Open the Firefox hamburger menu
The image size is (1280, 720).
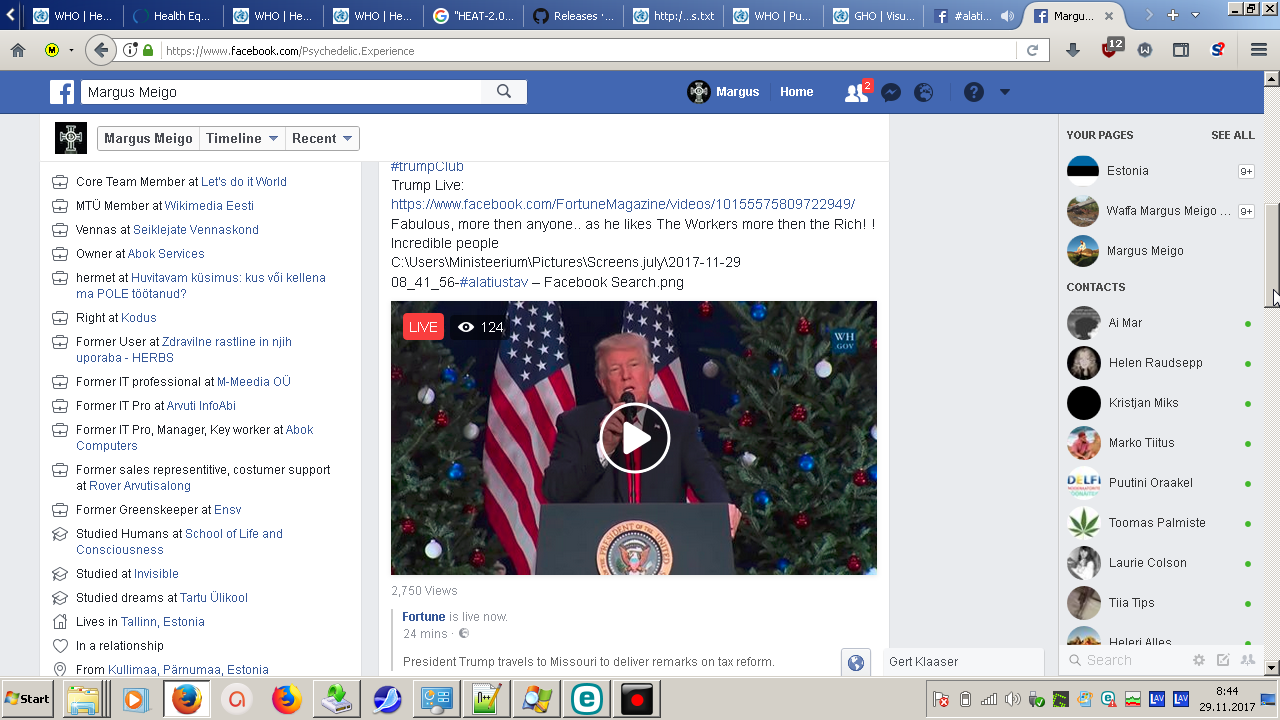point(1259,50)
